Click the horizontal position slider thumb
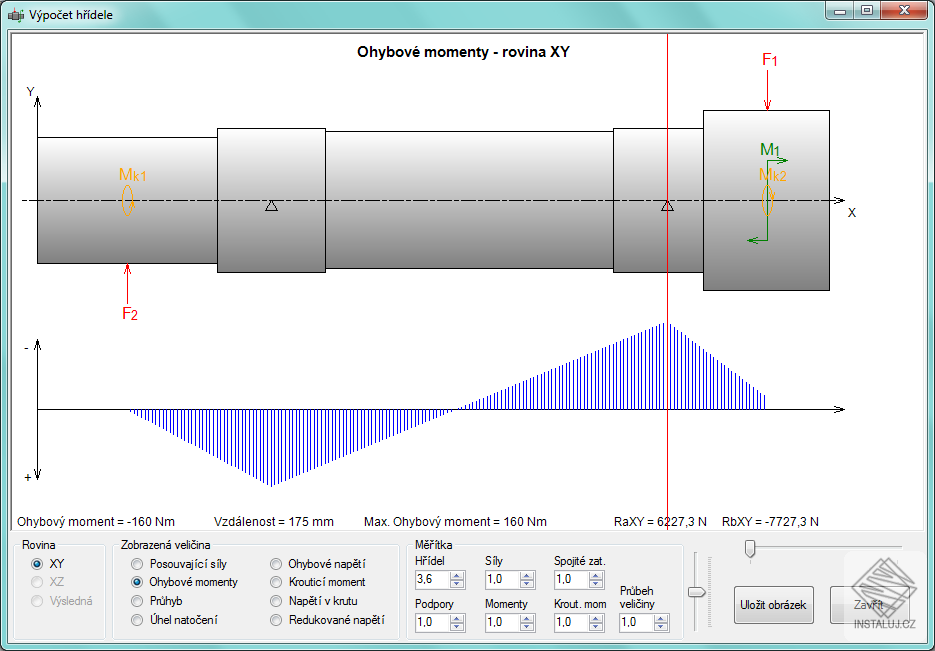This screenshot has height=651, width=935. click(x=749, y=547)
